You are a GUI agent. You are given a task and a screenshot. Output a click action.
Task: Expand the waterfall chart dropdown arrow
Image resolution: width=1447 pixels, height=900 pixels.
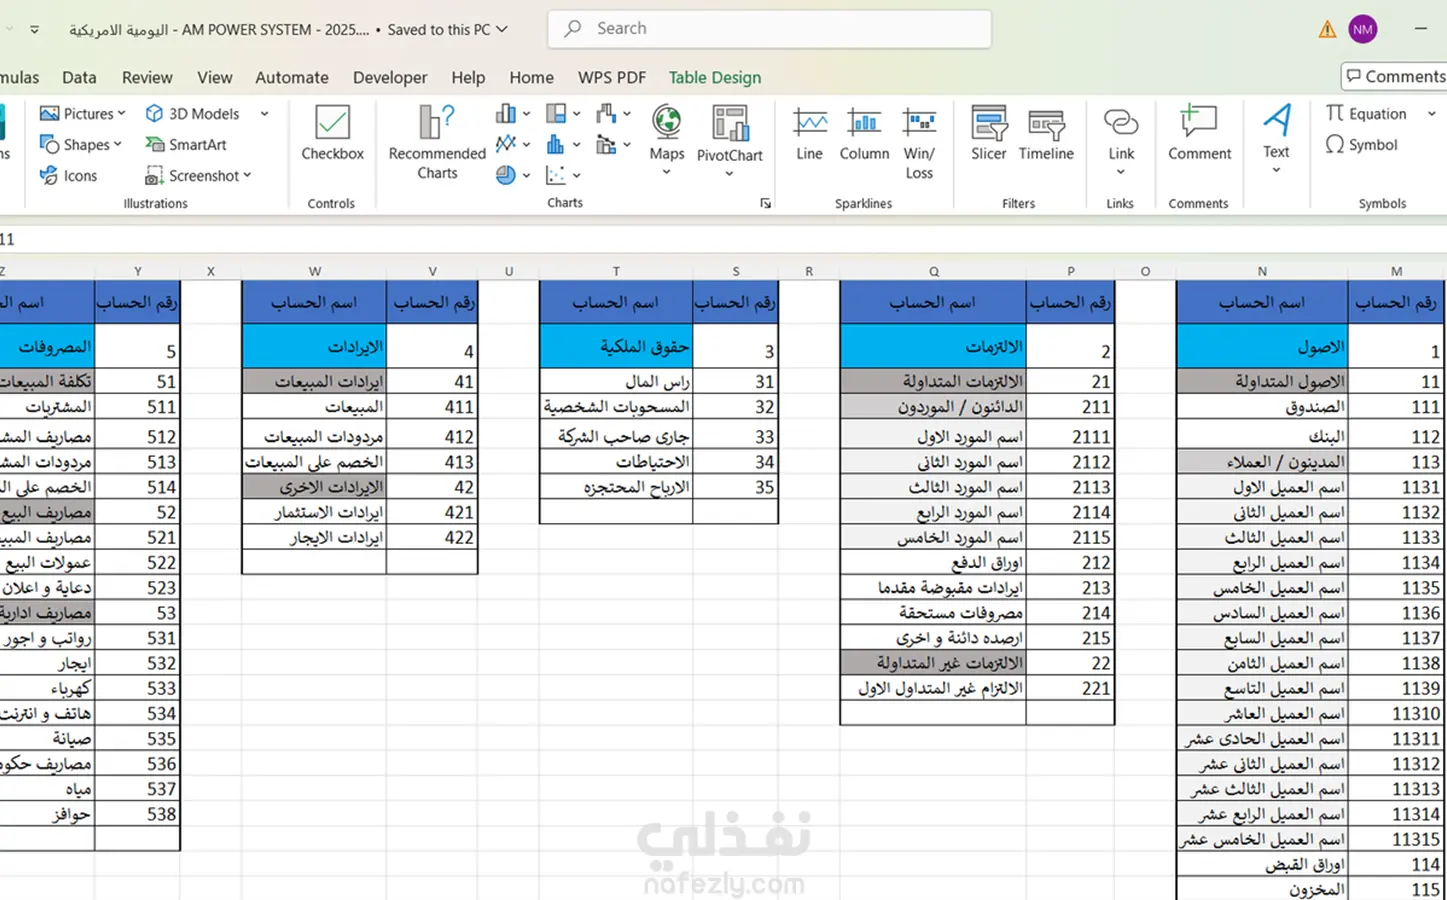(627, 114)
